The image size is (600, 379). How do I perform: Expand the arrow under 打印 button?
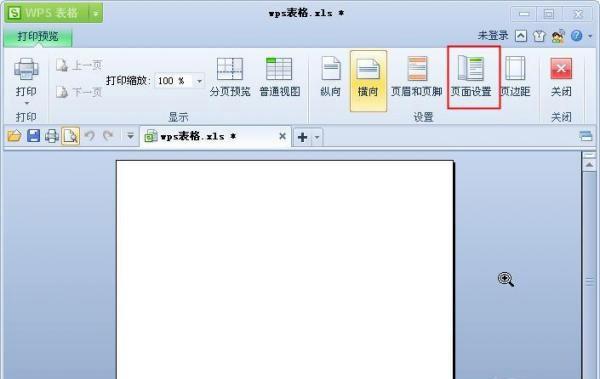pos(26,103)
